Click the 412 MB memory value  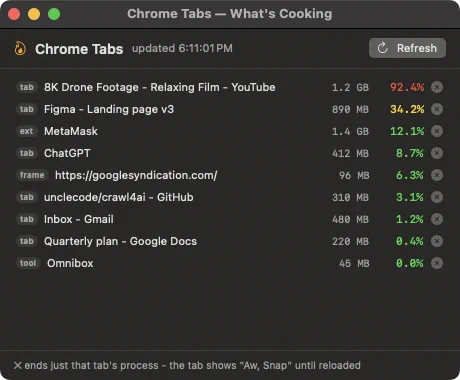click(x=350, y=153)
